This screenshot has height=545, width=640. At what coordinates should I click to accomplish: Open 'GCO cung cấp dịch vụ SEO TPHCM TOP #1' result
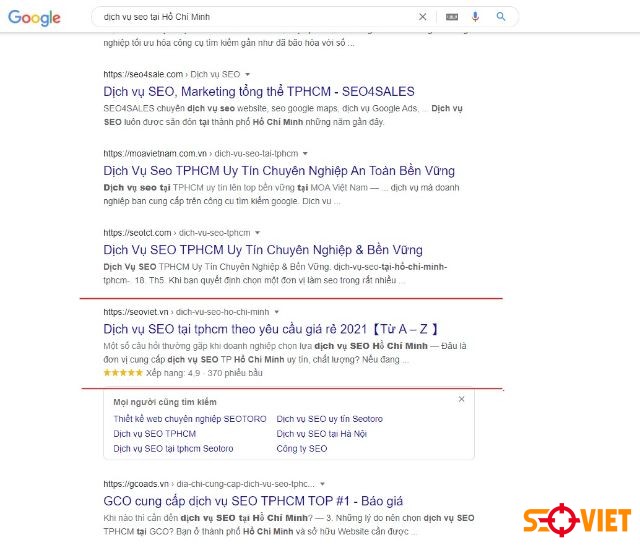(253, 501)
